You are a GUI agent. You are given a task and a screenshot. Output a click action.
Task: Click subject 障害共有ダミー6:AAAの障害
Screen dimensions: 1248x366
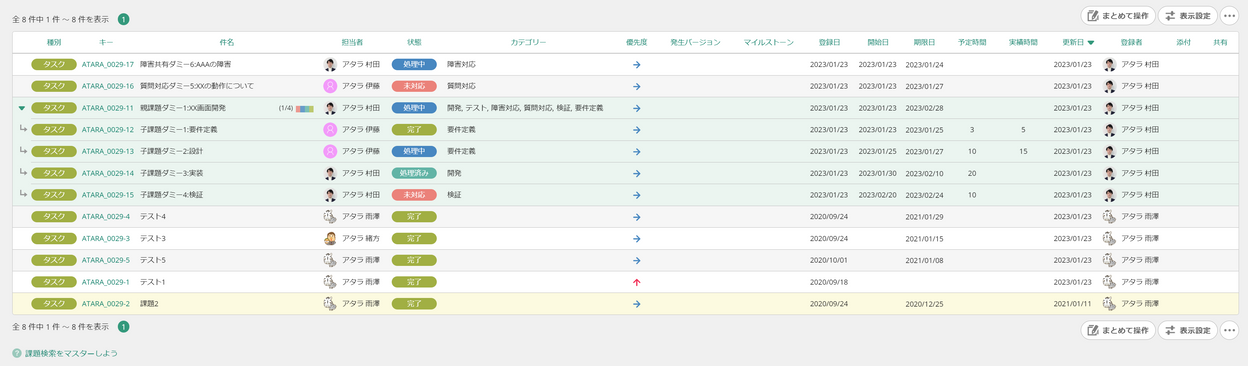pyautogui.click(x=185, y=64)
